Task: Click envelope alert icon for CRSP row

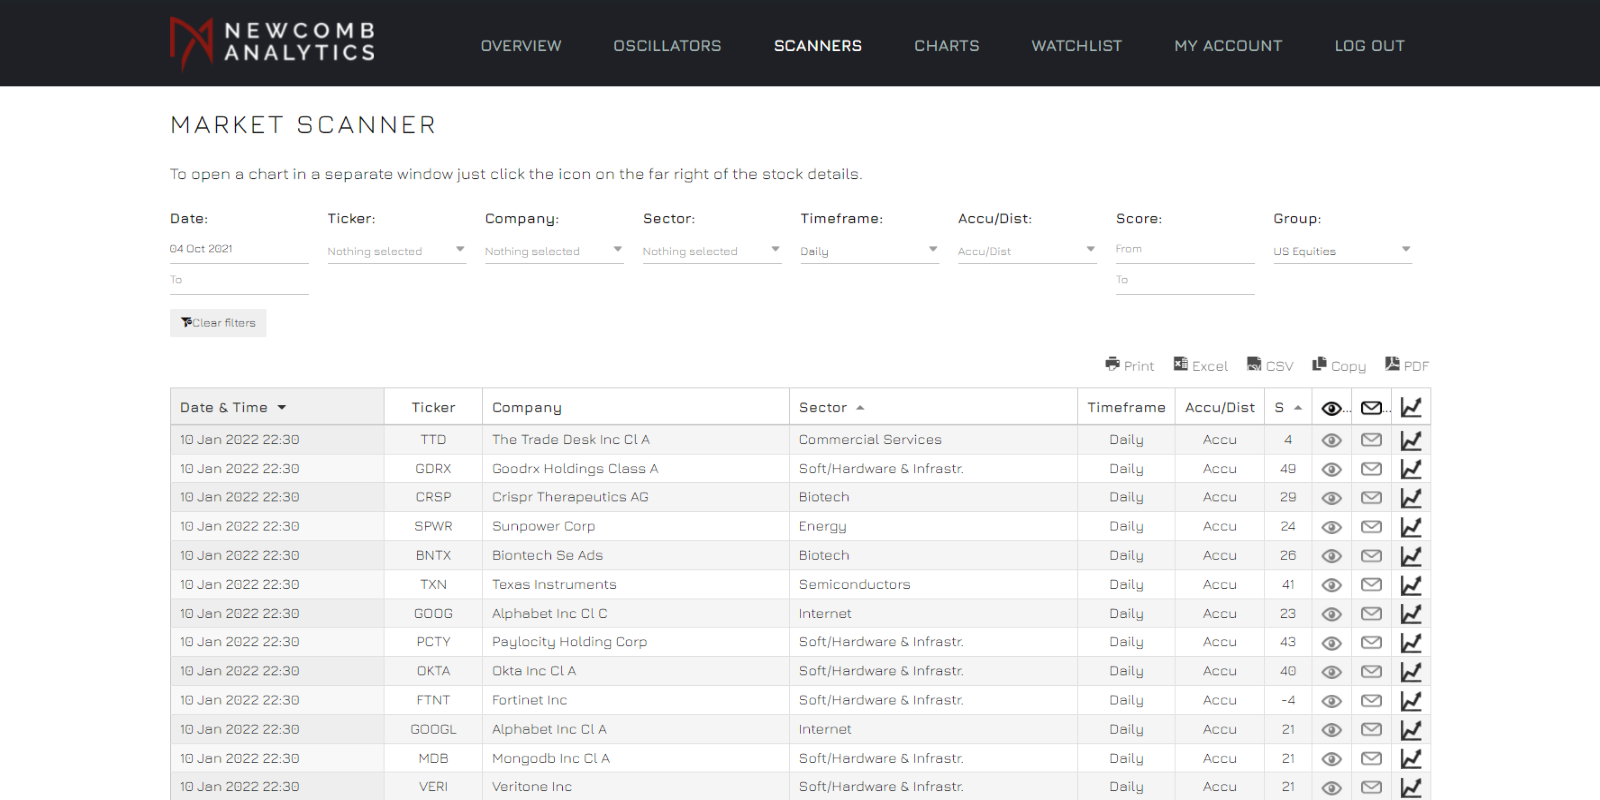Action: pyautogui.click(x=1372, y=498)
